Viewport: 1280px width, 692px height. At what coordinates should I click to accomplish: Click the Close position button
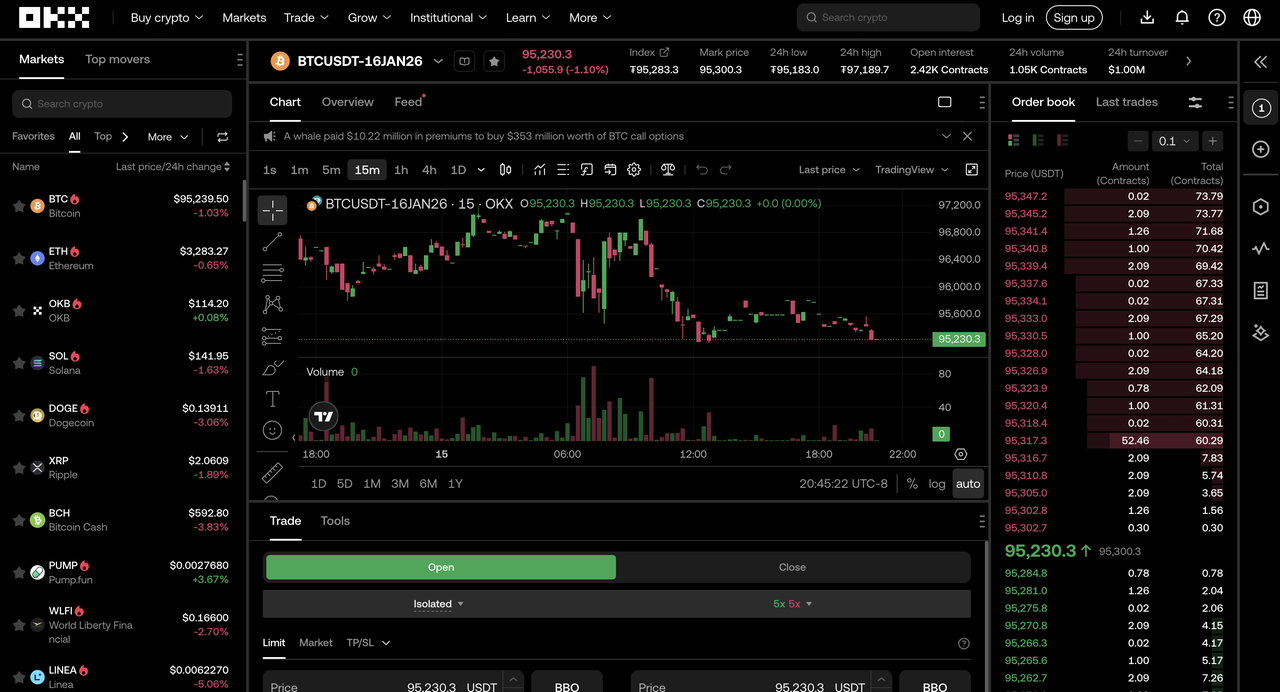[792, 567]
